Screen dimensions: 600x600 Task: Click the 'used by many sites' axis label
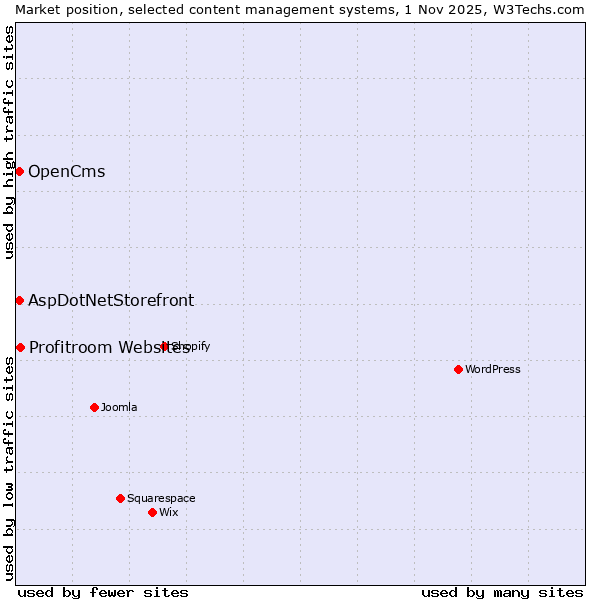tap(502, 592)
